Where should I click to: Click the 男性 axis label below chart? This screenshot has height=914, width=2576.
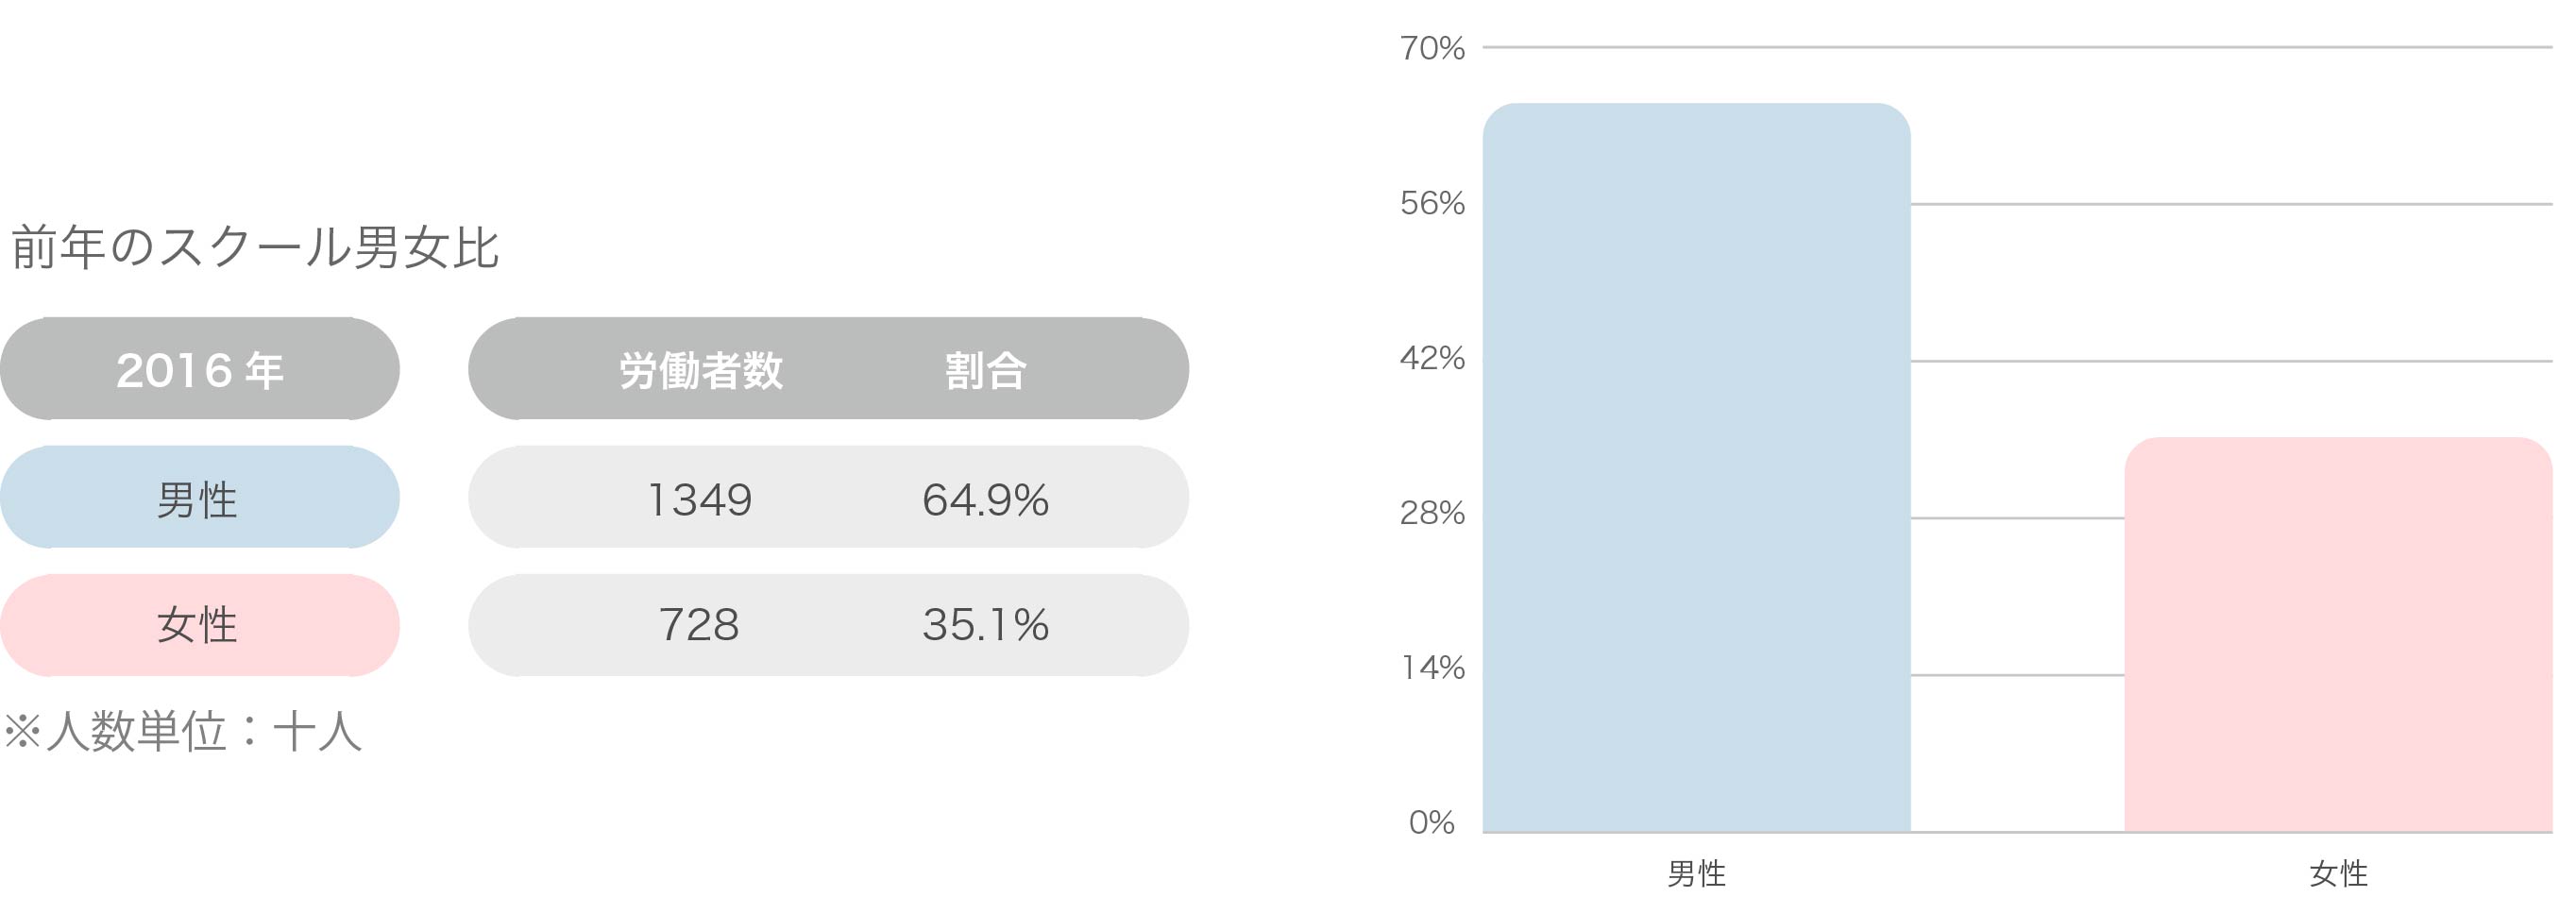pyautogui.click(x=1696, y=873)
